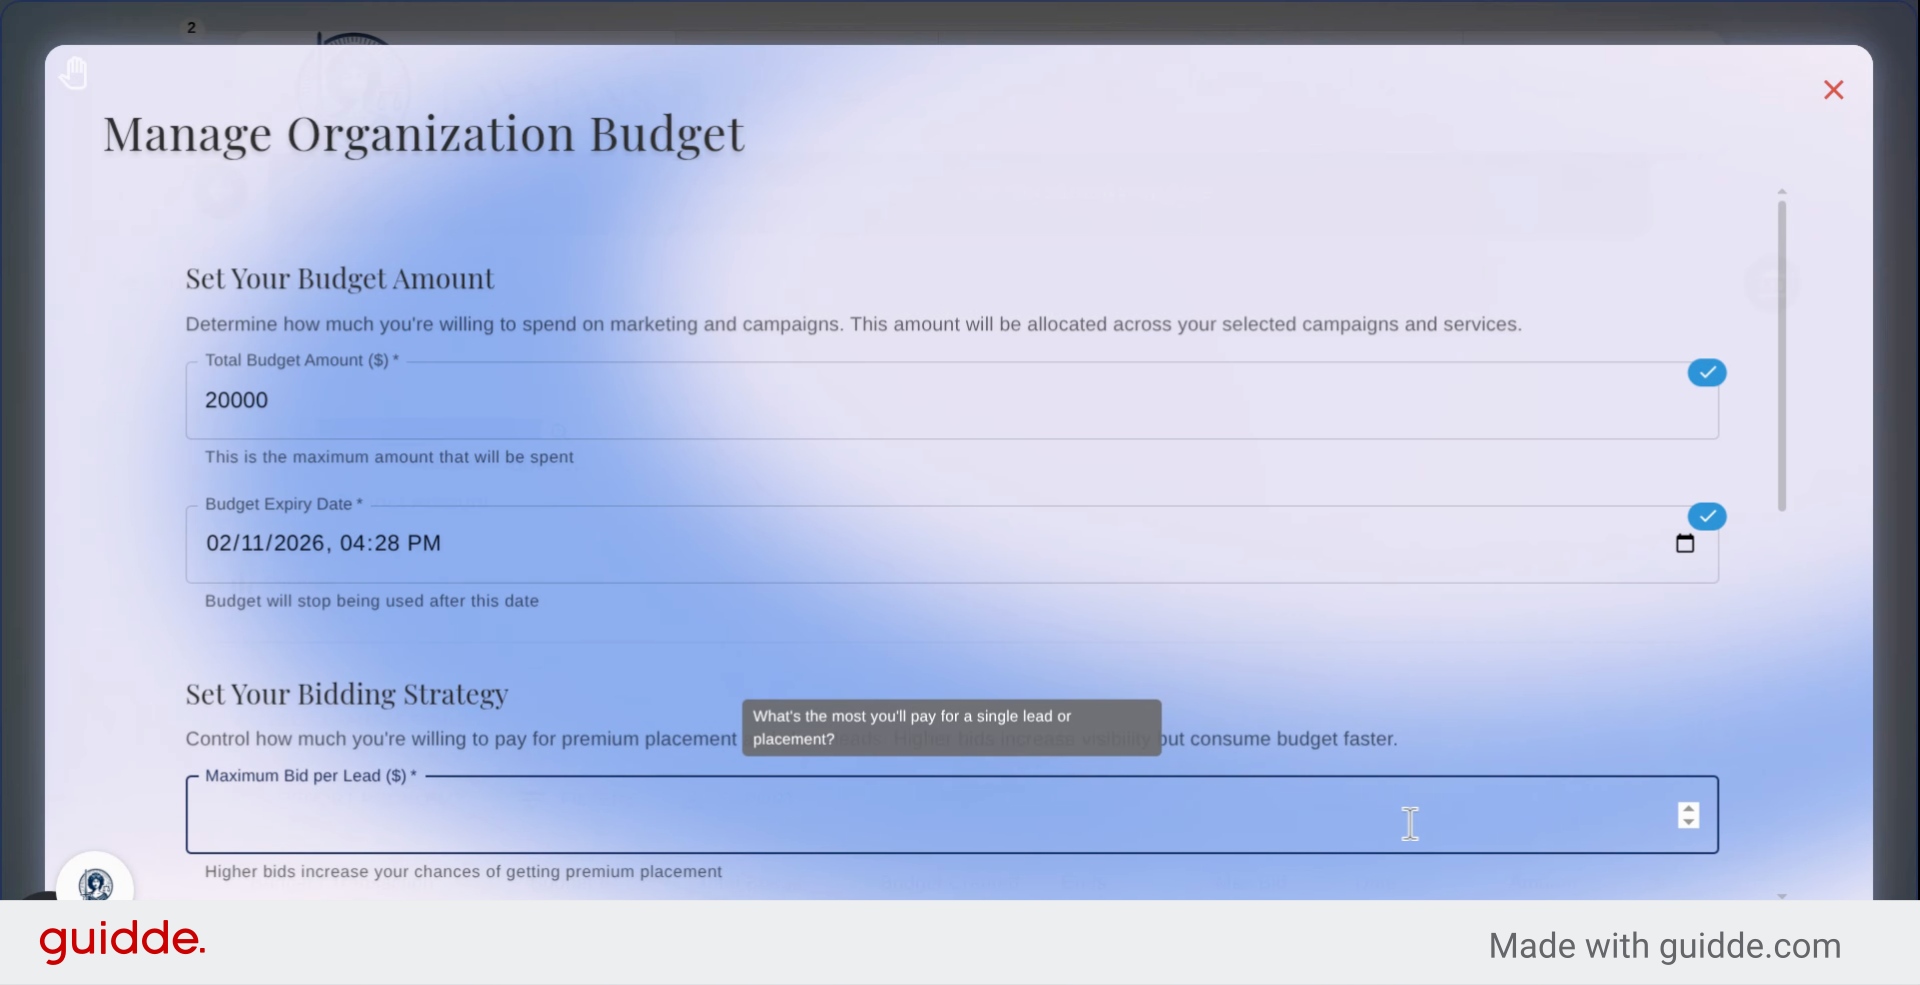
Task: Click the checkmark badge beside Total Budget Amount
Action: 1707,372
